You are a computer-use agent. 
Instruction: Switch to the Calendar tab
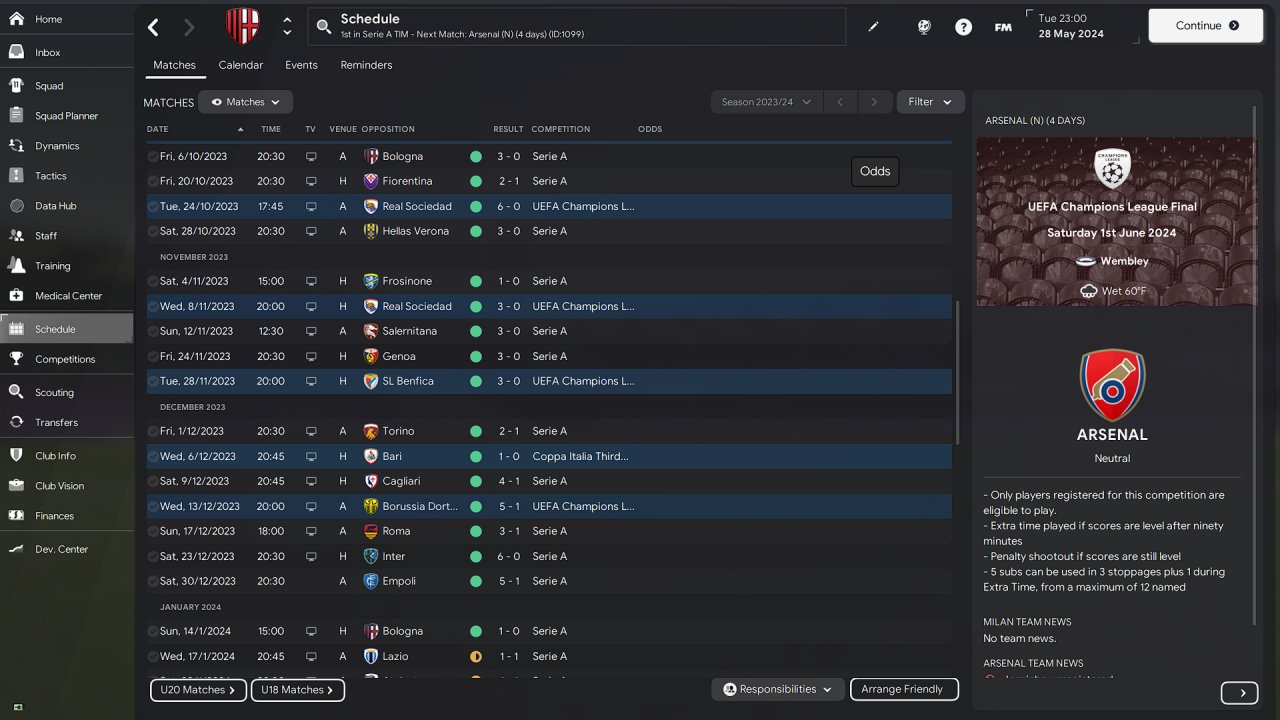pyautogui.click(x=241, y=65)
